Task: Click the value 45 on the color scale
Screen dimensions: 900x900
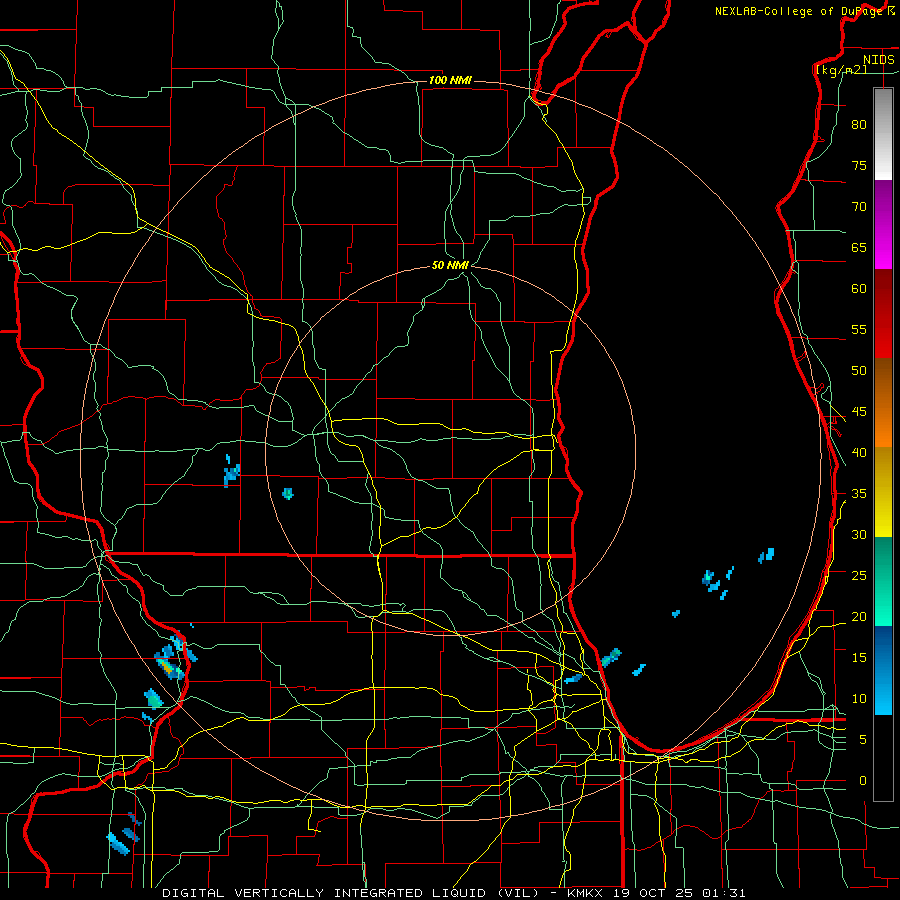Action: [x=859, y=412]
